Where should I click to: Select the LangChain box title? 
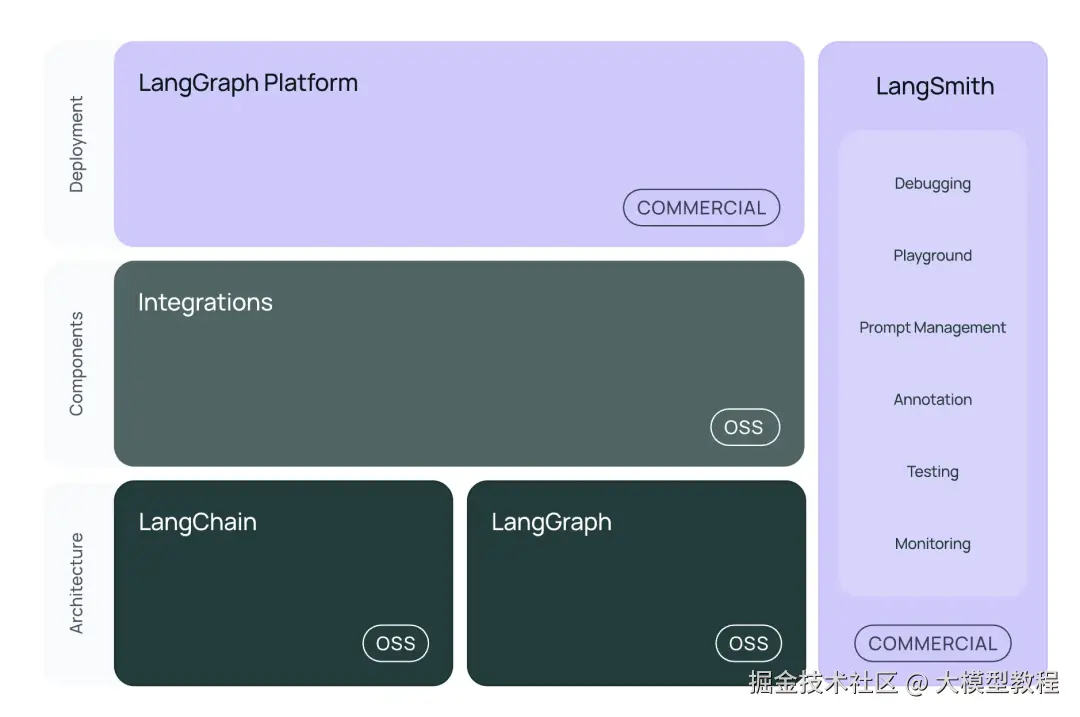pos(197,523)
